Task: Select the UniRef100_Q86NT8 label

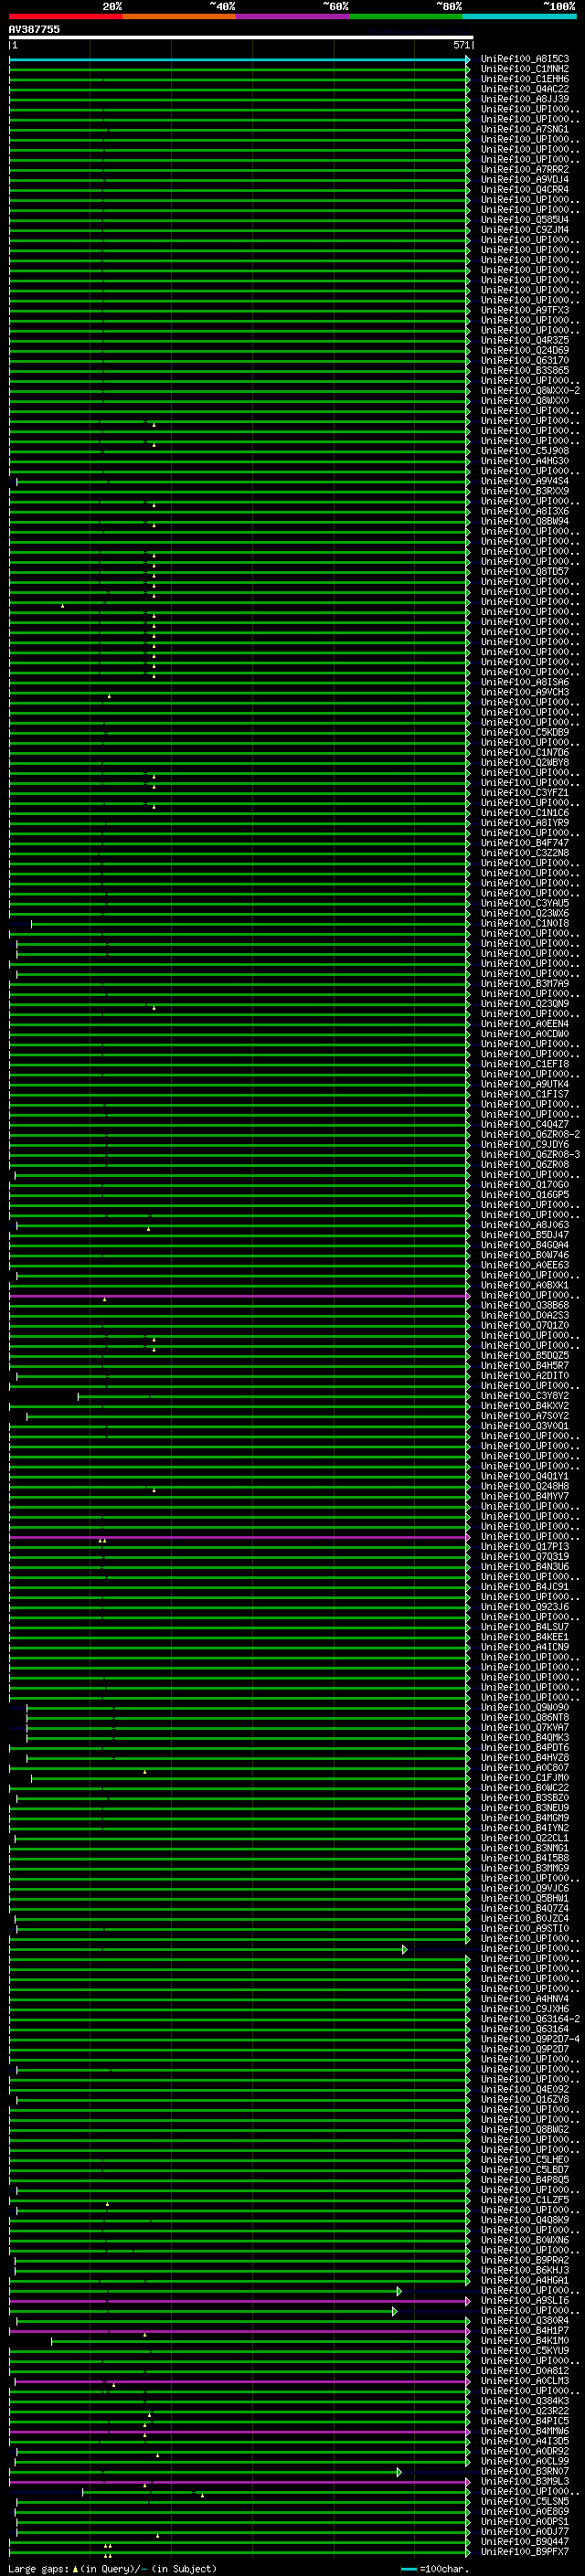Action: 525,1718
